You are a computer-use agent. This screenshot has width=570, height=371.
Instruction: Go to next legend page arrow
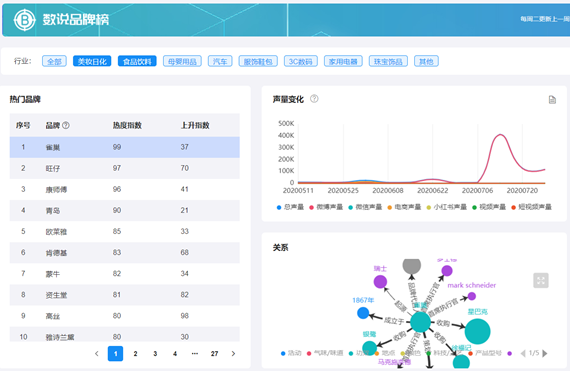[545, 353]
